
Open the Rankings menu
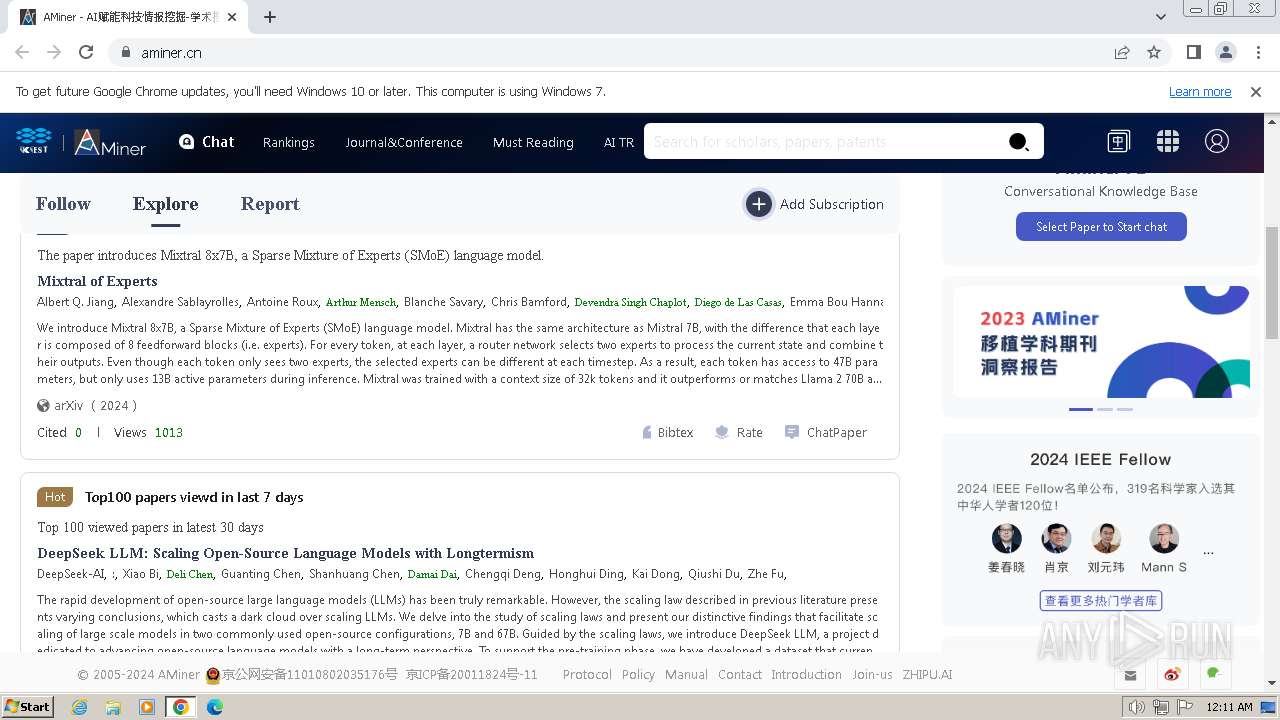pyautogui.click(x=289, y=143)
